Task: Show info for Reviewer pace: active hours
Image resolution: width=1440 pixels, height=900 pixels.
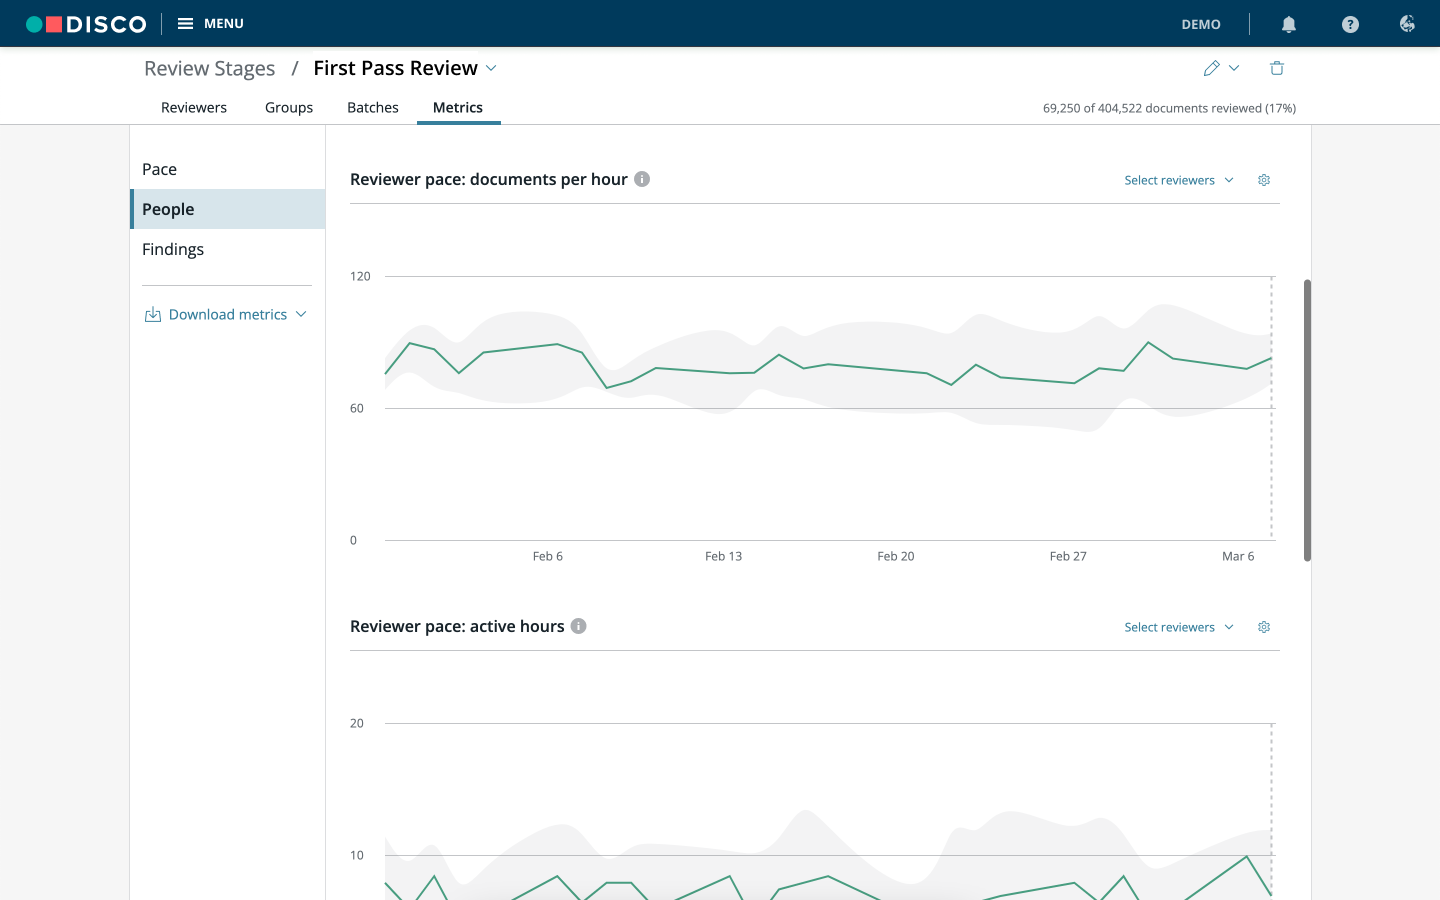Action: 578,626
